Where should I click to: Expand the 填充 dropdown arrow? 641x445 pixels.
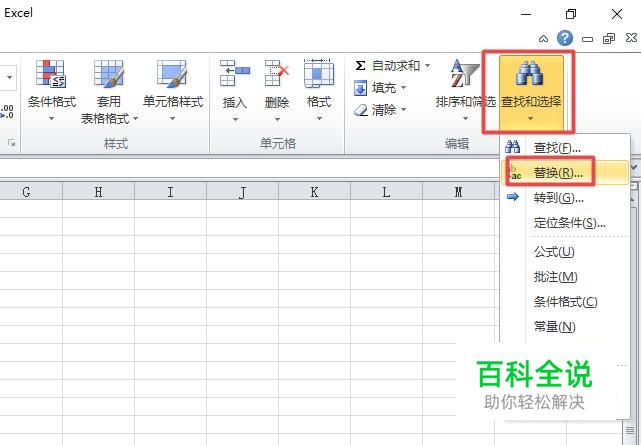tap(403, 87)
